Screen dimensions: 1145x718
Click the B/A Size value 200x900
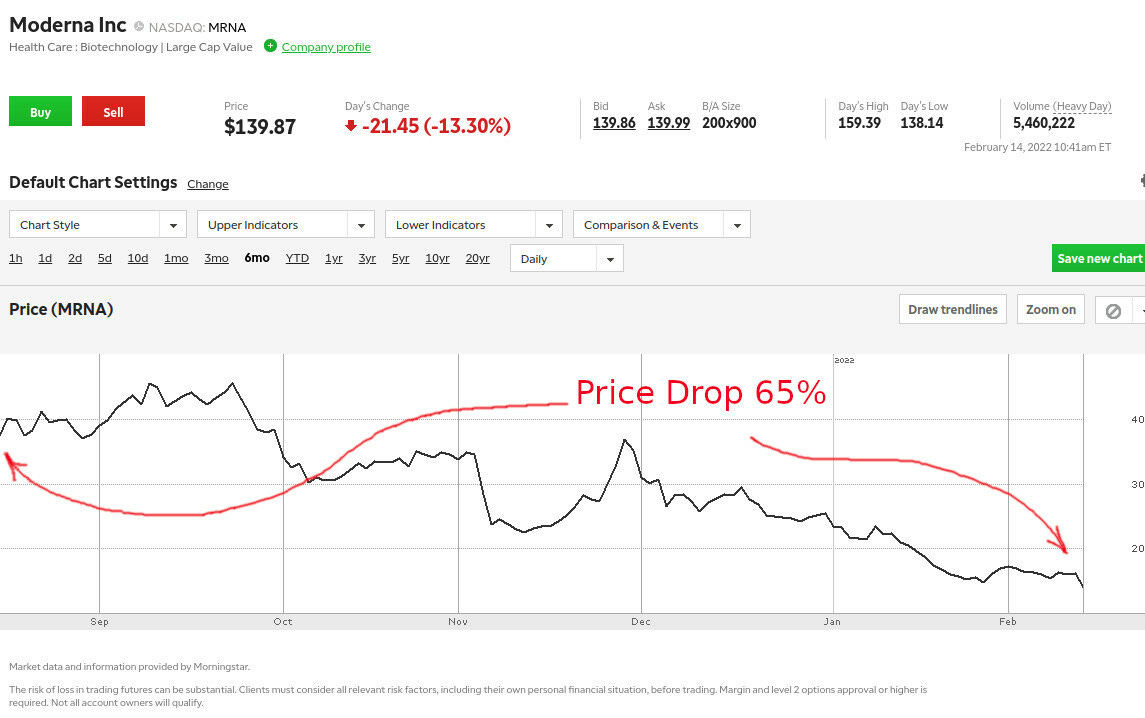click(x=729, y=123)
